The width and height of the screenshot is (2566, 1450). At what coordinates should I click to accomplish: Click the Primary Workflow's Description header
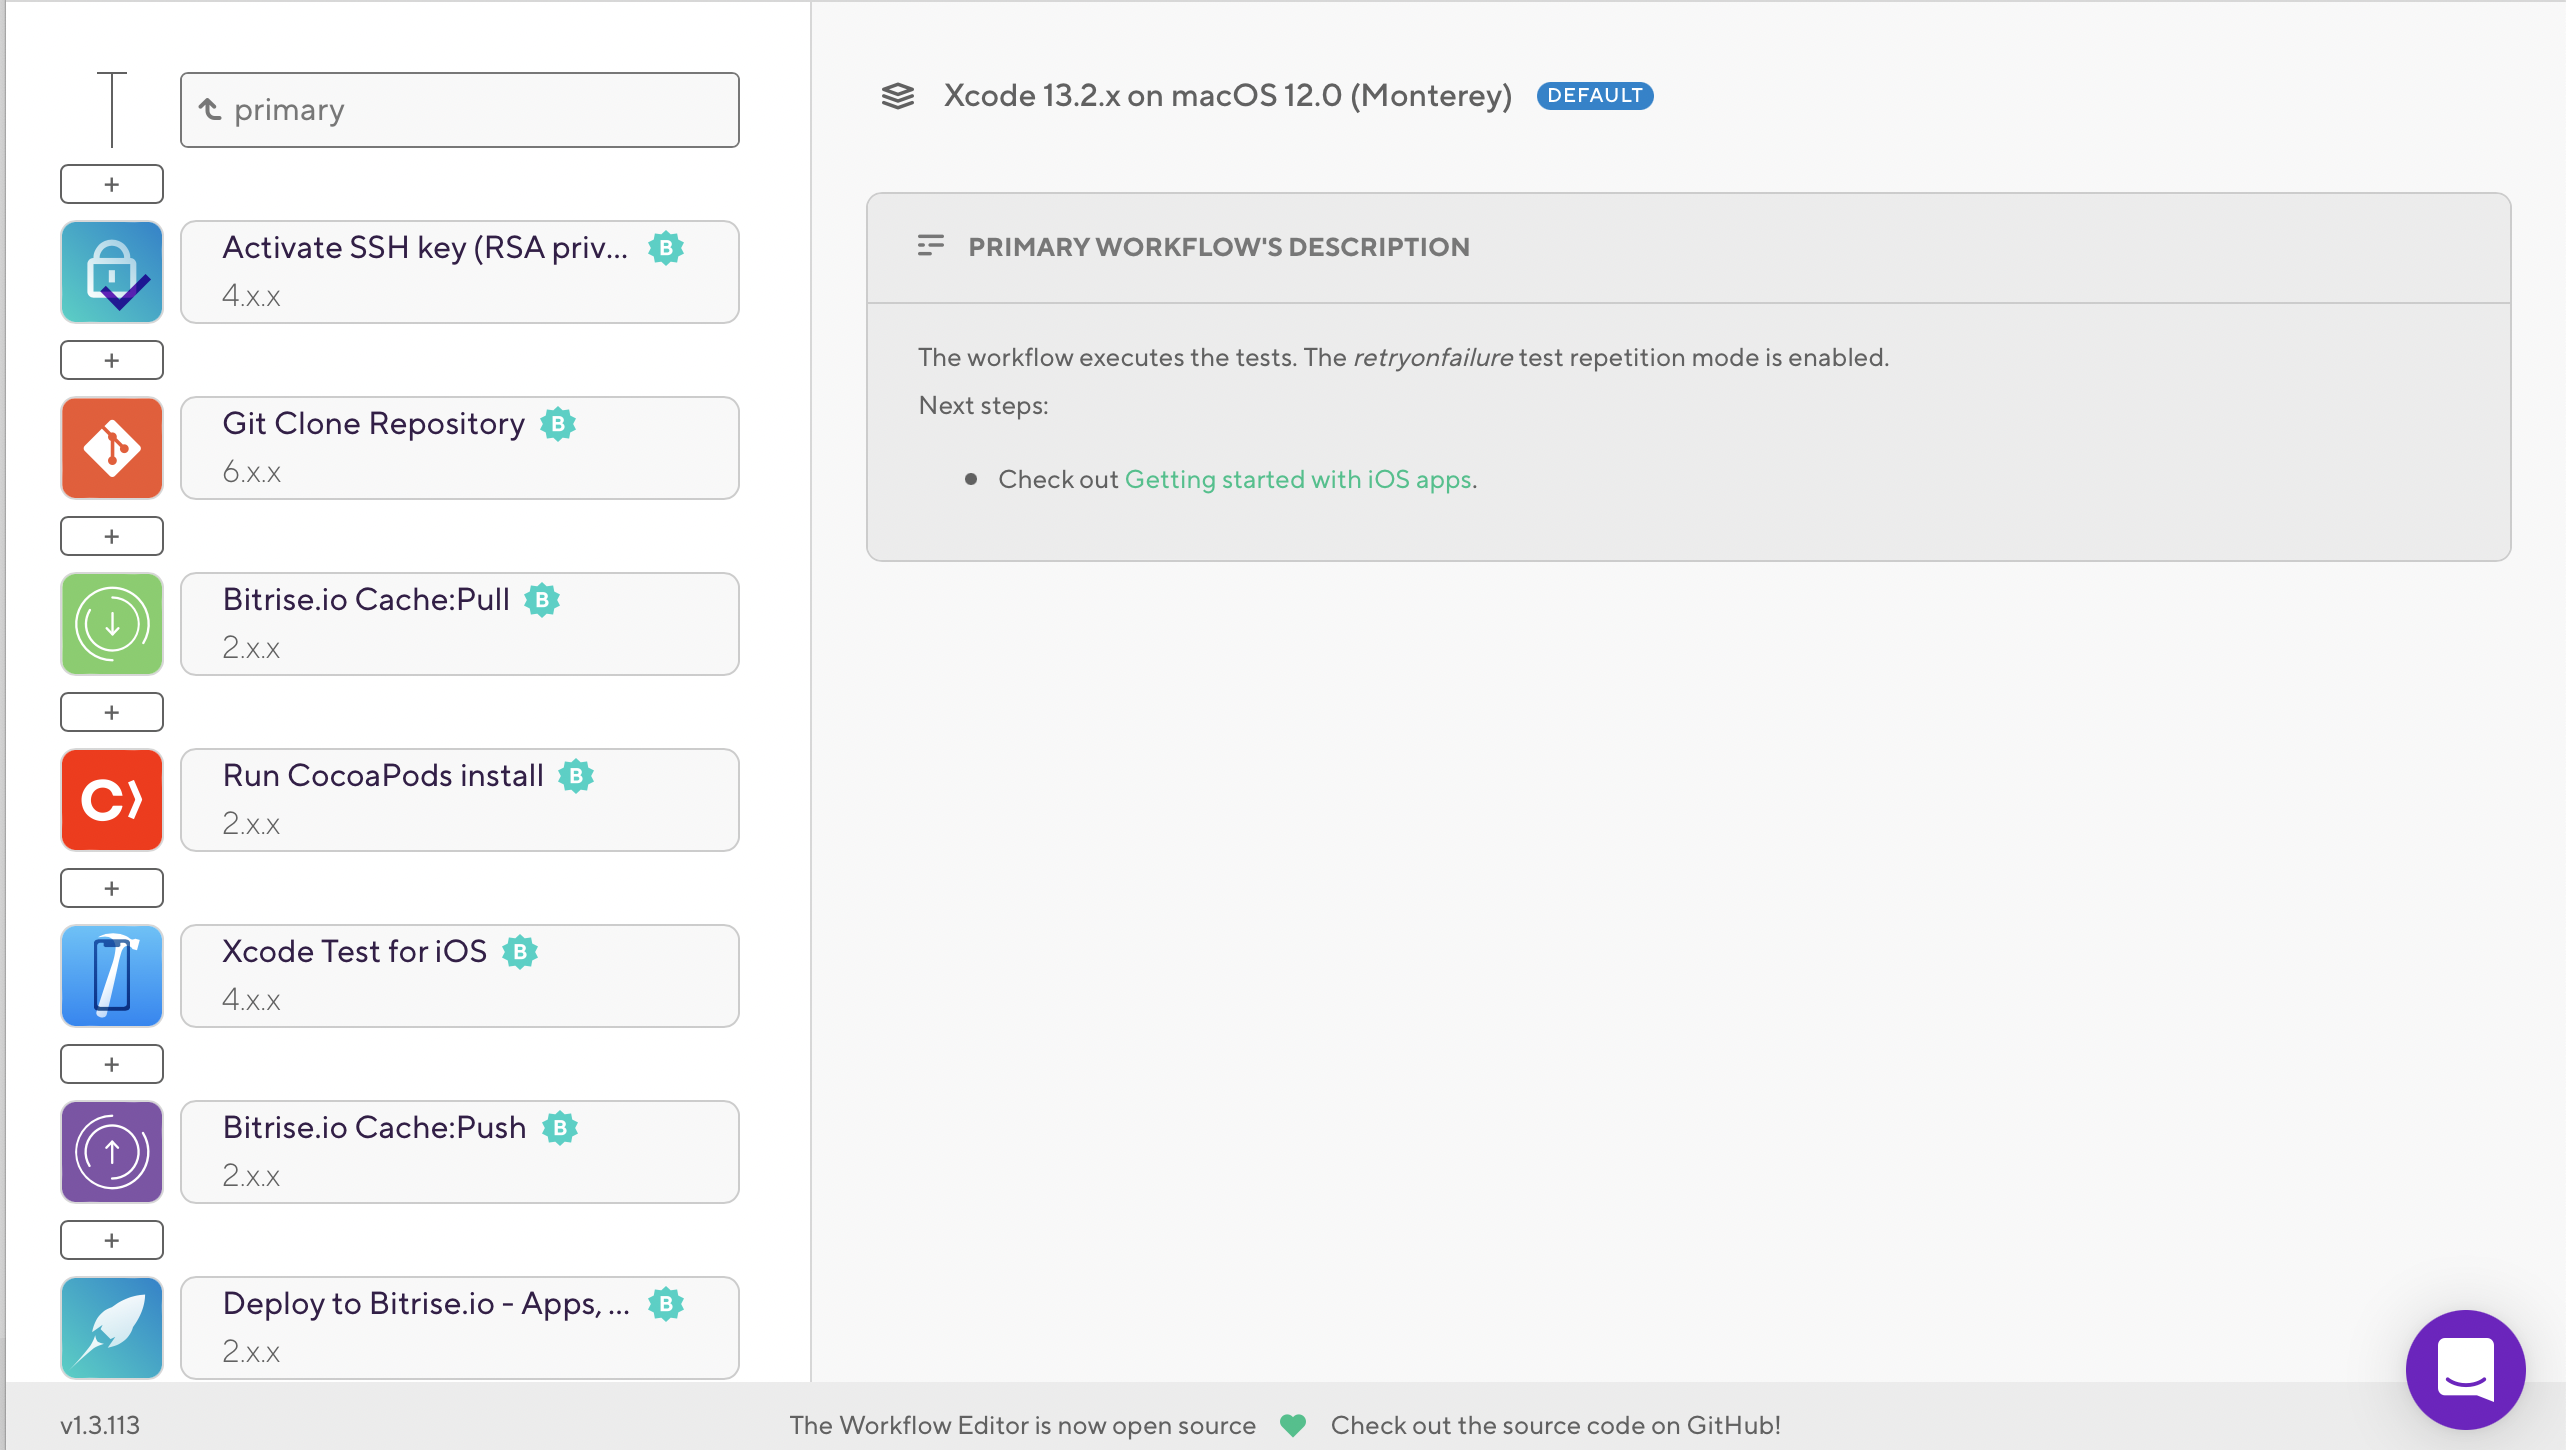click(1218, 247)
